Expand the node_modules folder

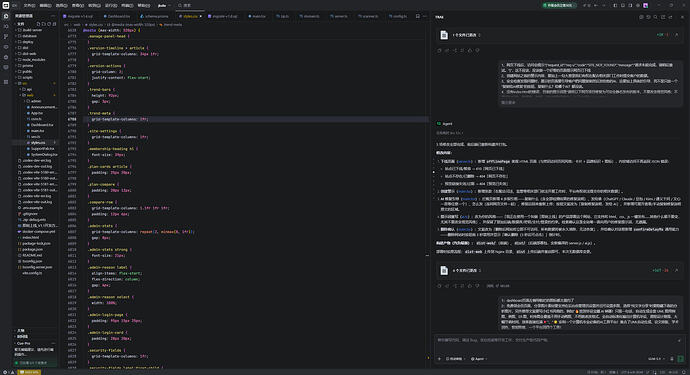(x=33, y=59)
